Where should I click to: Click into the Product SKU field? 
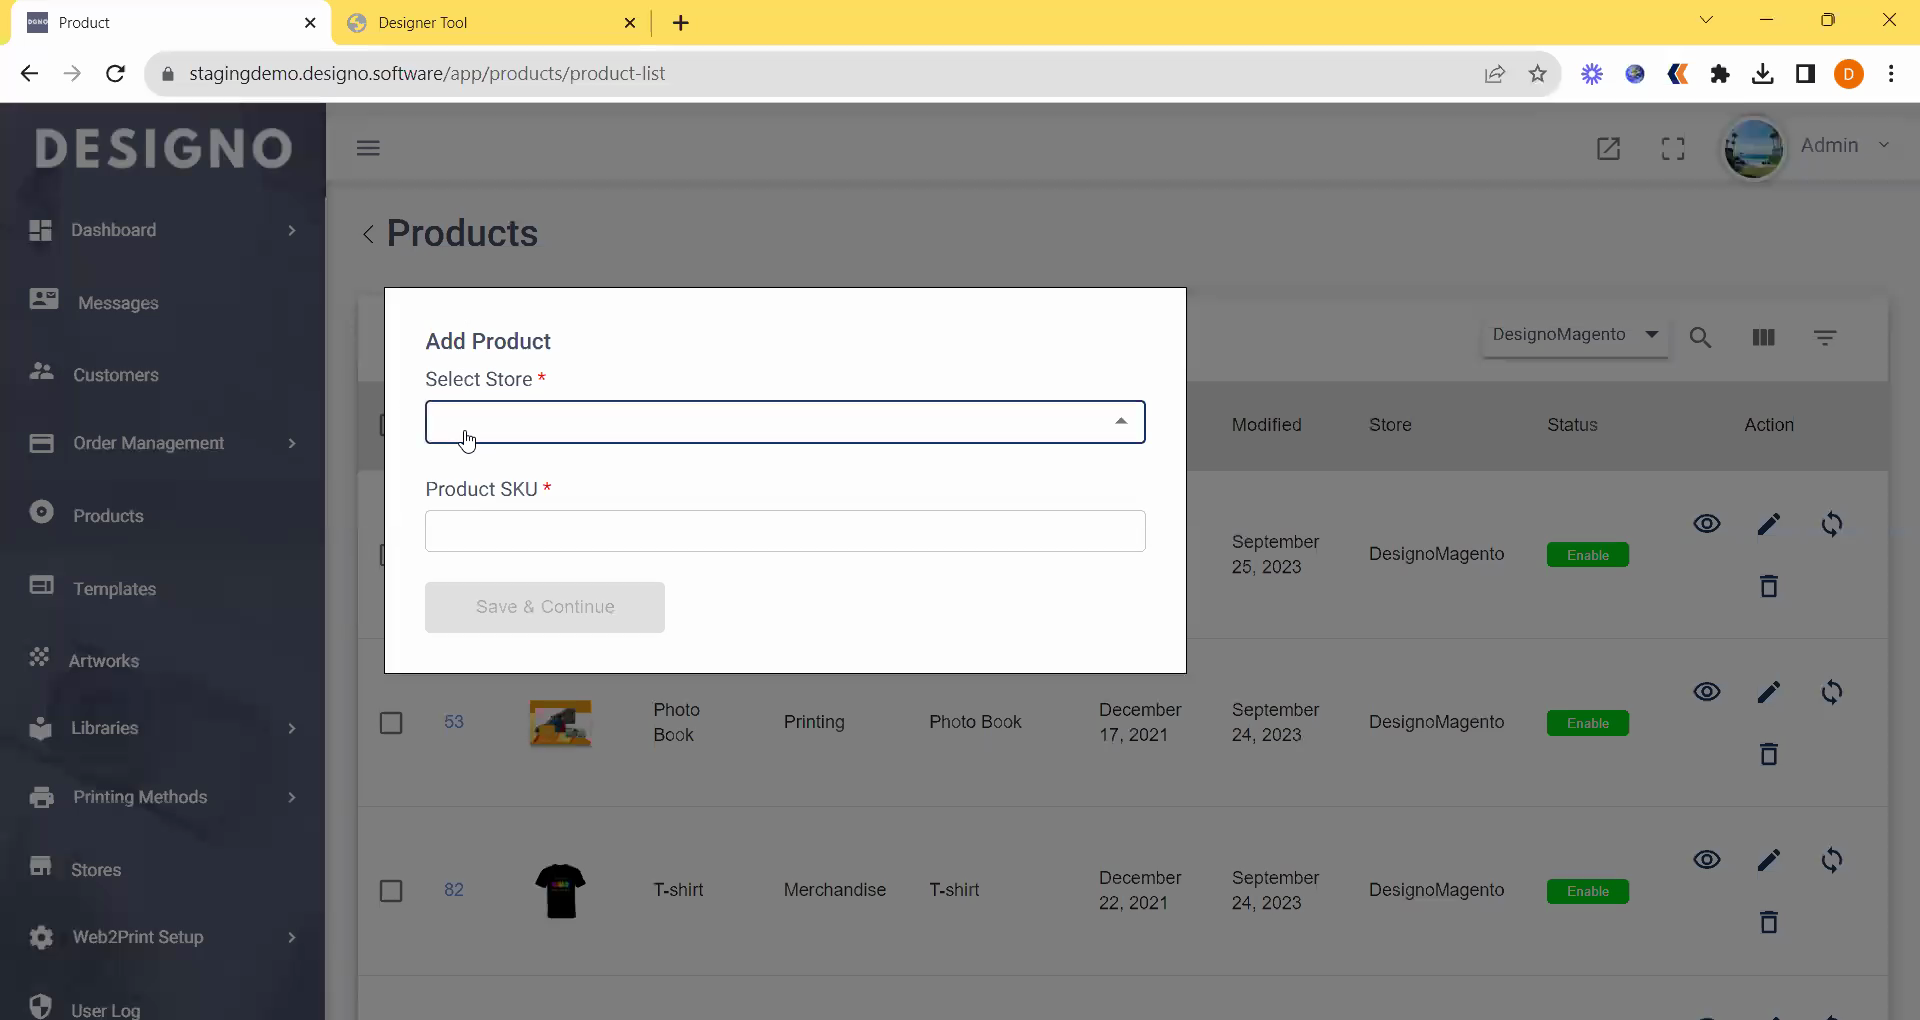click(x=784, y=531)
